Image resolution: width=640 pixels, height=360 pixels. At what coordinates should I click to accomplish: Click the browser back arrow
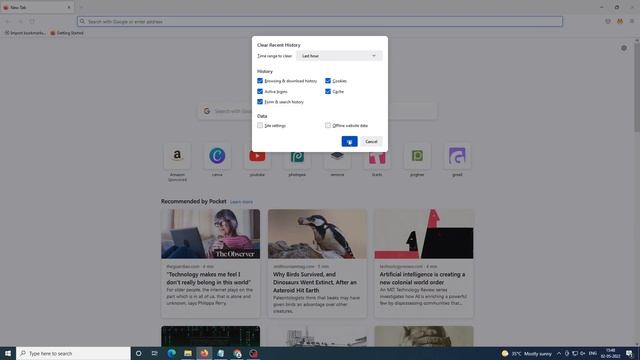pyautogui.click(x=8, y=21)
